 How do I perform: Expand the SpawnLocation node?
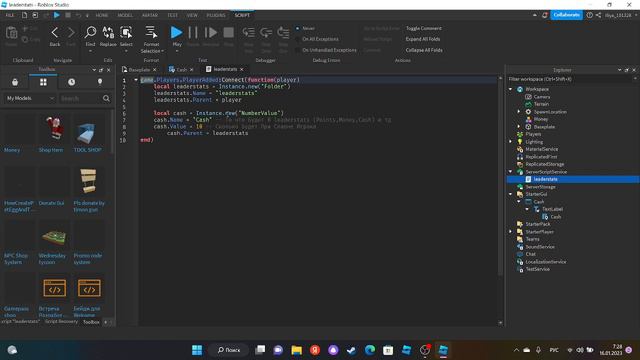[x=519, y=111]
